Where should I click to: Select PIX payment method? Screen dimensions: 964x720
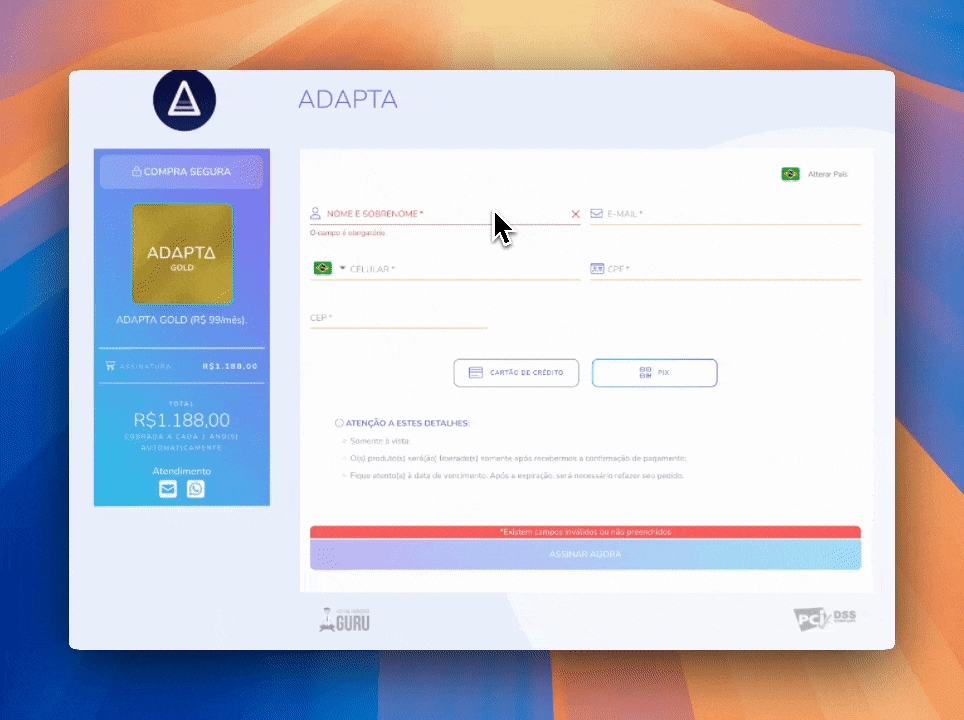654,373
